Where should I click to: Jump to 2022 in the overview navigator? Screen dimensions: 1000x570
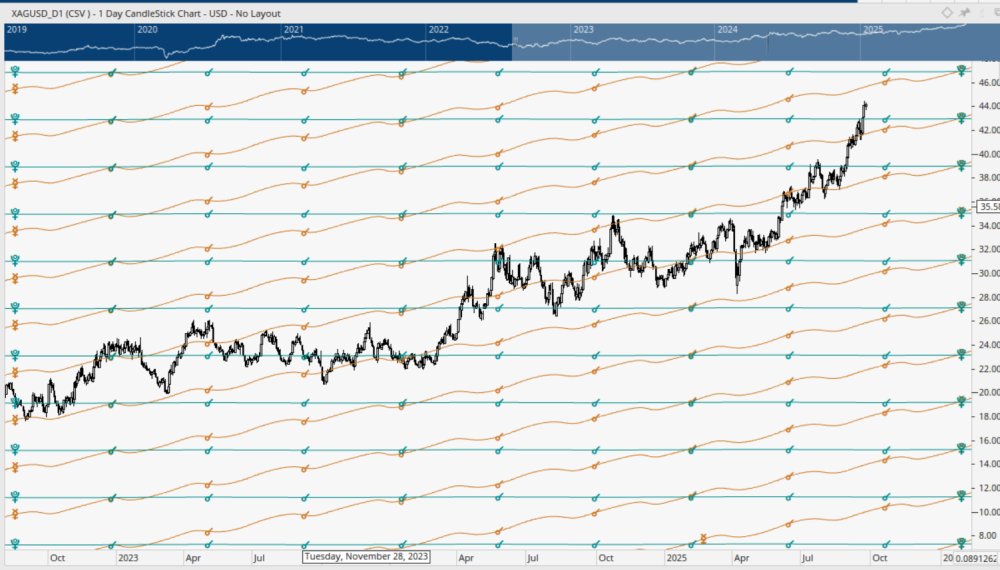click(x=438, y=31)
